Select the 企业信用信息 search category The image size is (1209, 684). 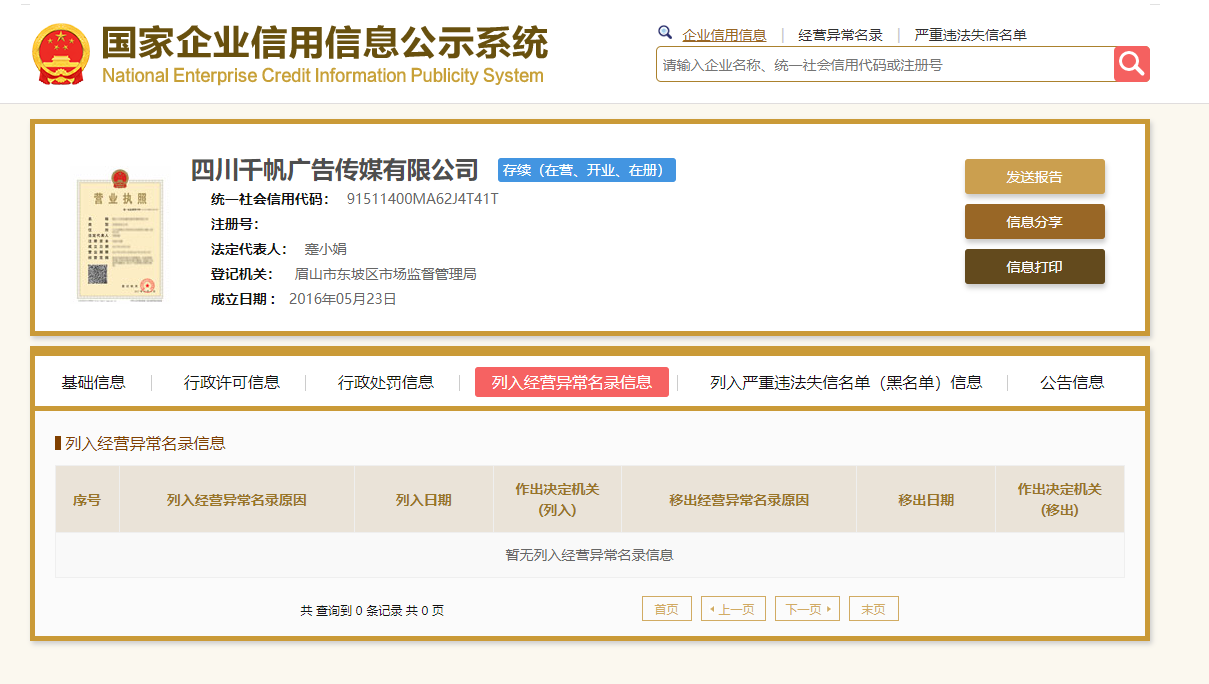(x=724, y=35)
